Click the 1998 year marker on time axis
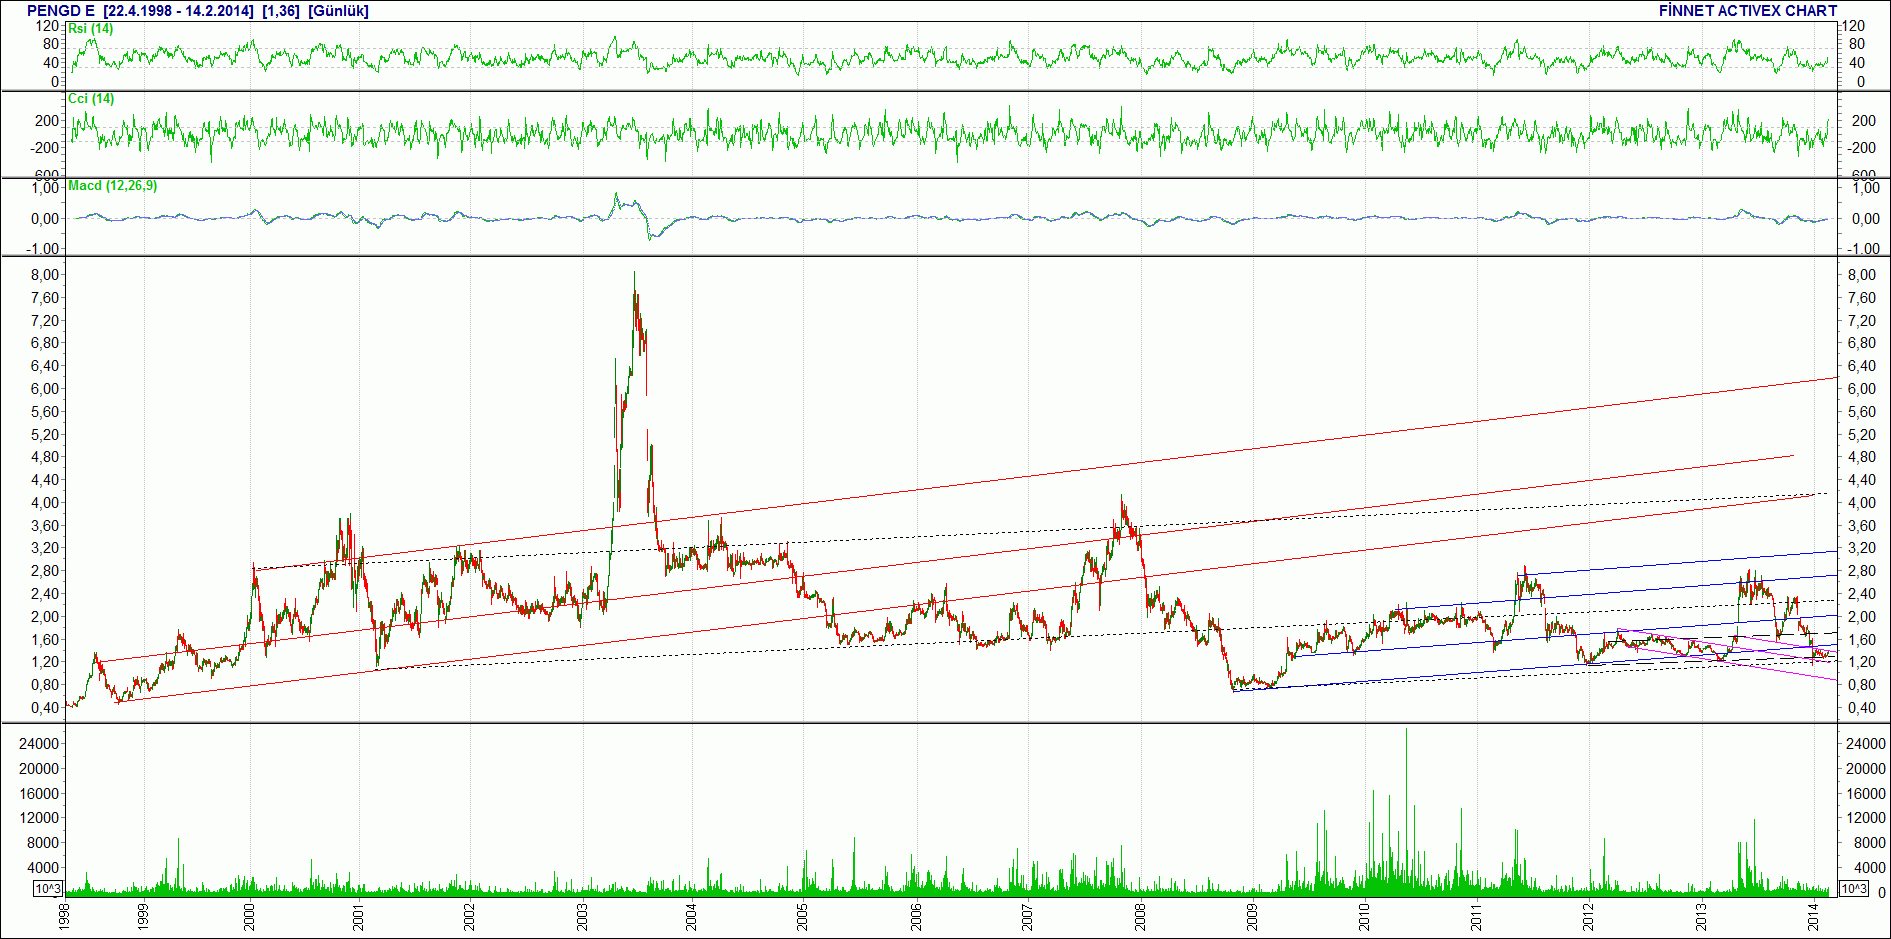 (63, 917)
